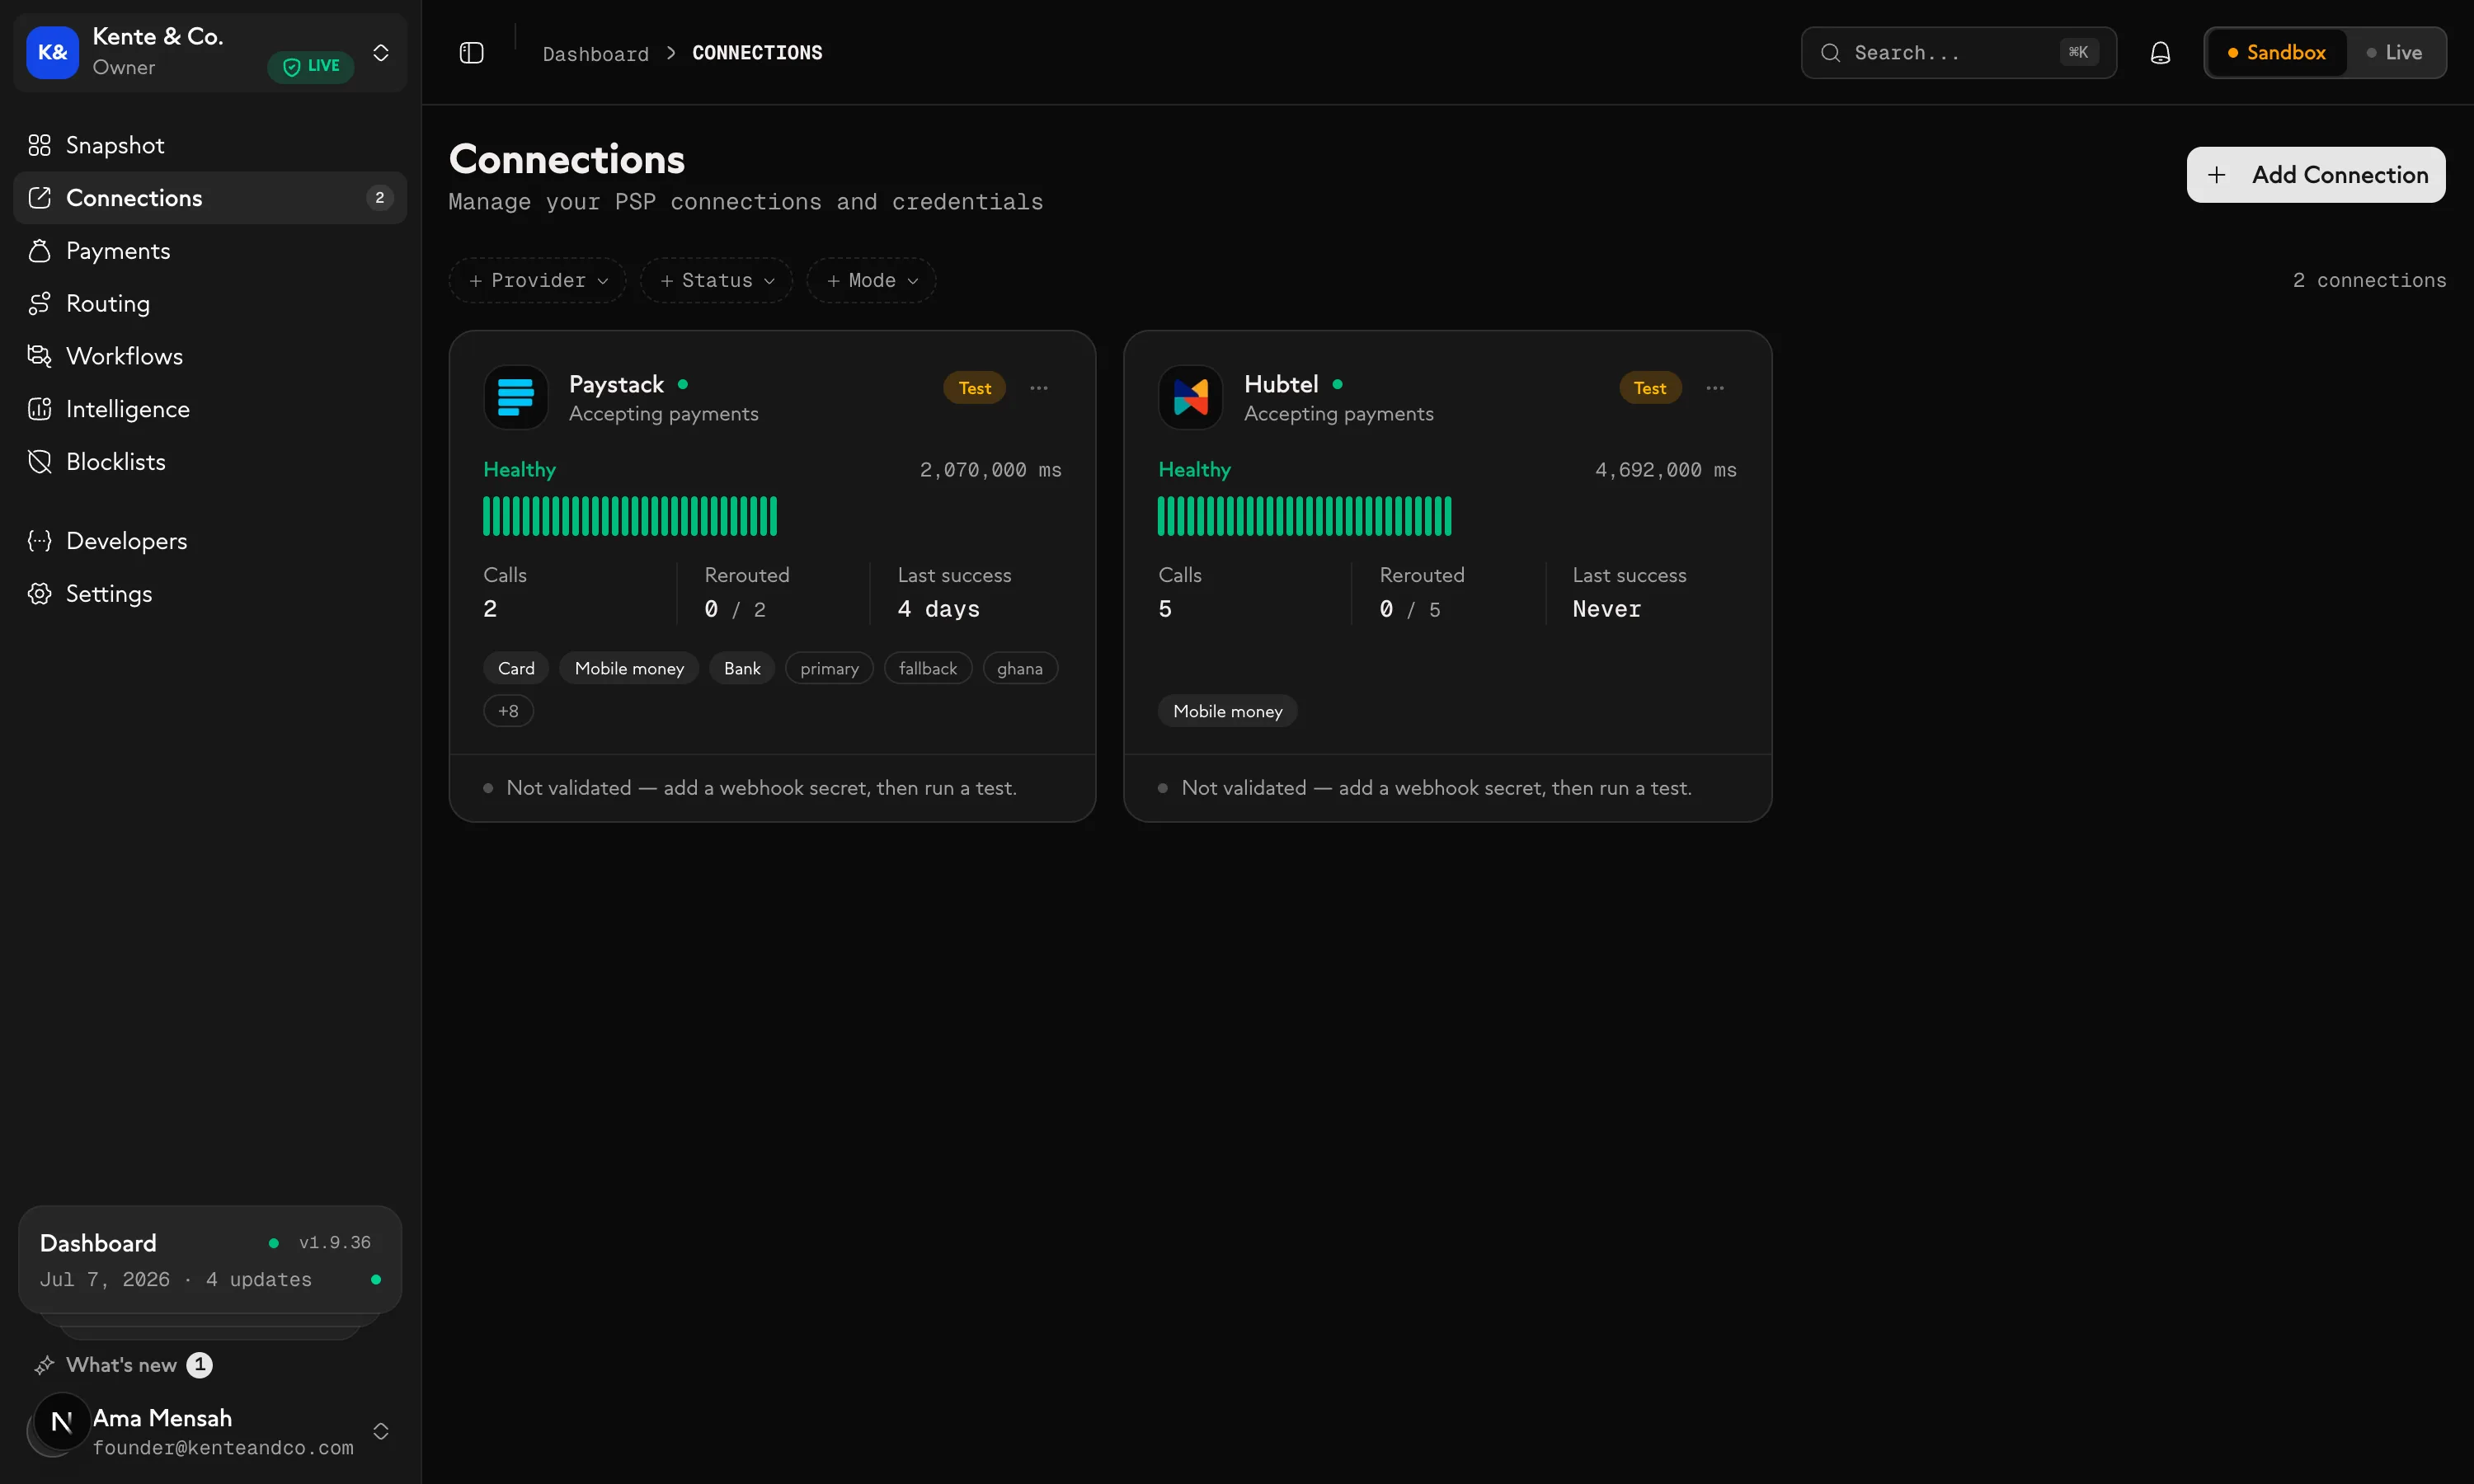Click the Dashboard breadcrumb link
This screenshot has width=2474, height=1484.
596,54
